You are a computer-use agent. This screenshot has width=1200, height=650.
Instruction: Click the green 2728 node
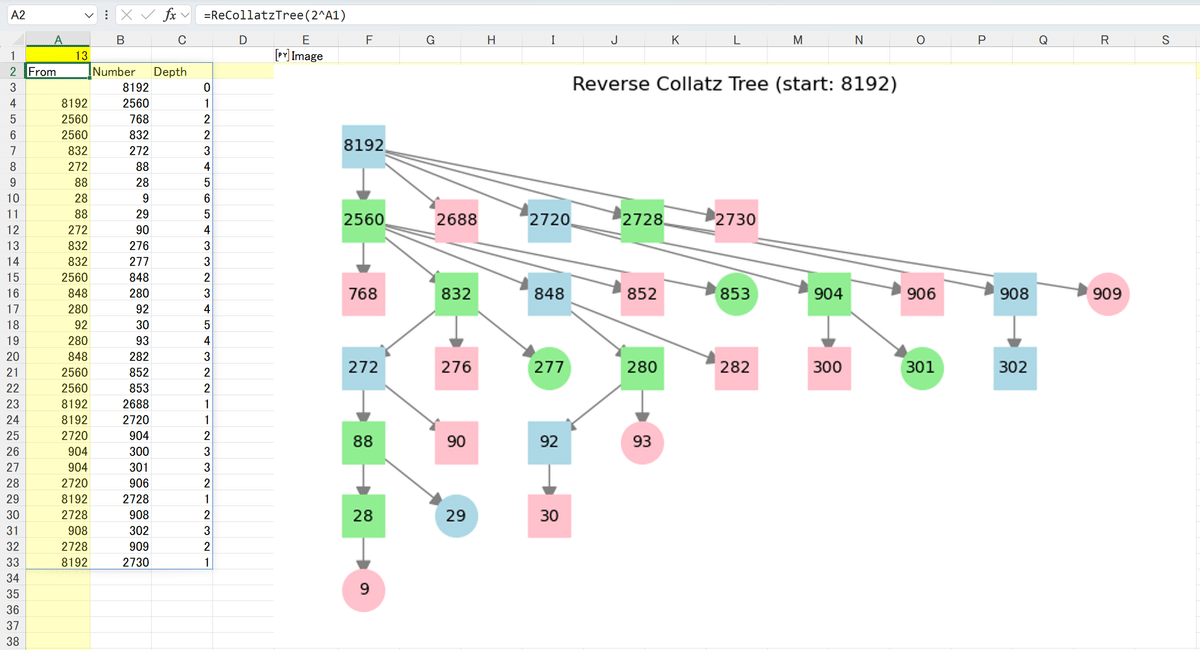tap(641, 219)
